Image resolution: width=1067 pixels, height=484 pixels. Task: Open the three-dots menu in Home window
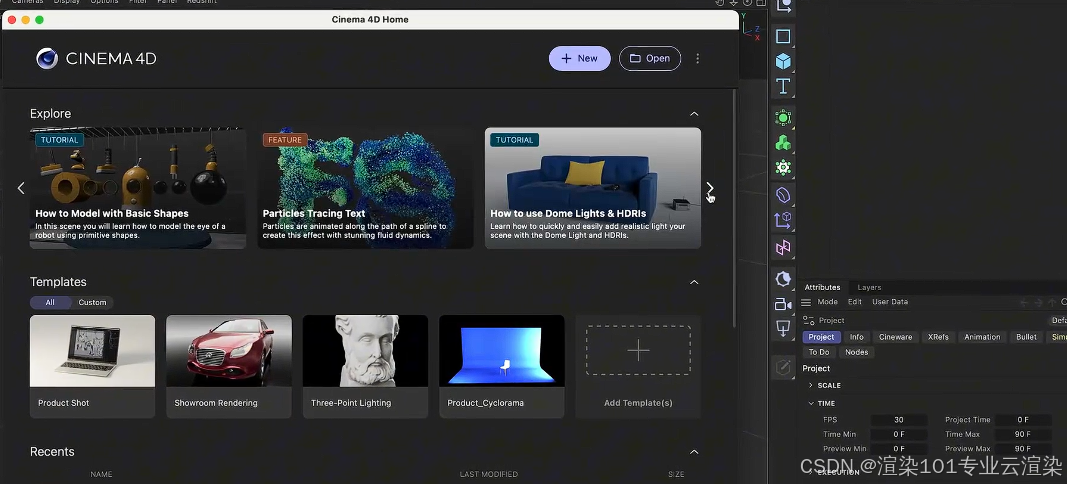697,59
